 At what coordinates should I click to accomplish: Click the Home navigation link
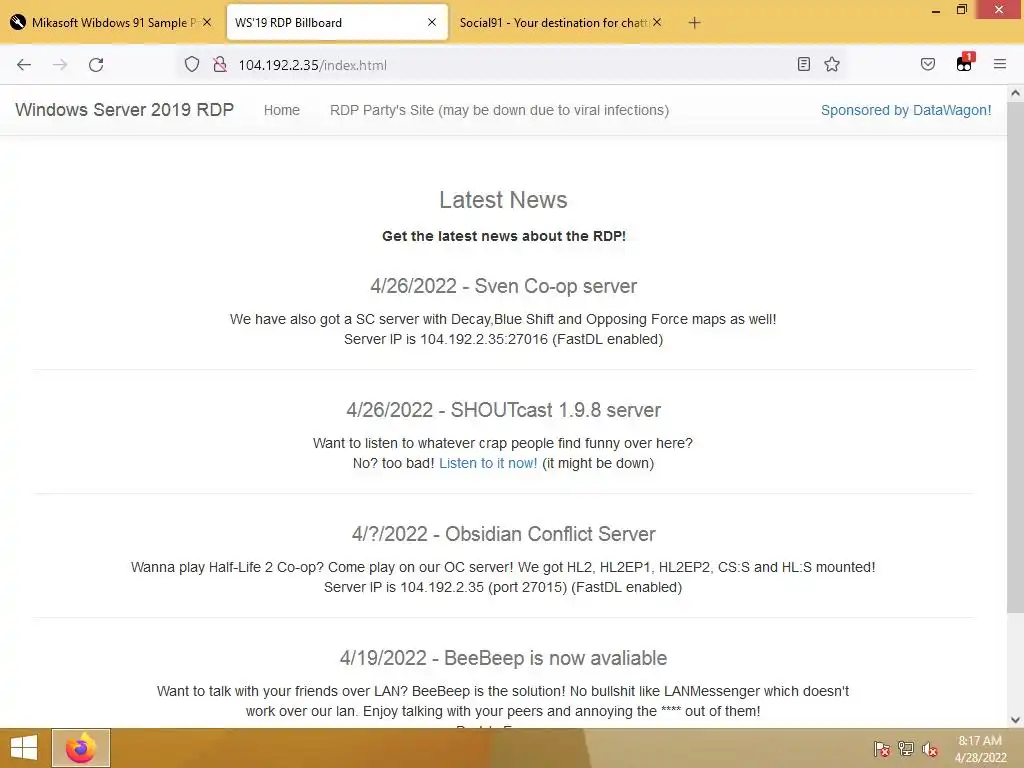(281, 110)
